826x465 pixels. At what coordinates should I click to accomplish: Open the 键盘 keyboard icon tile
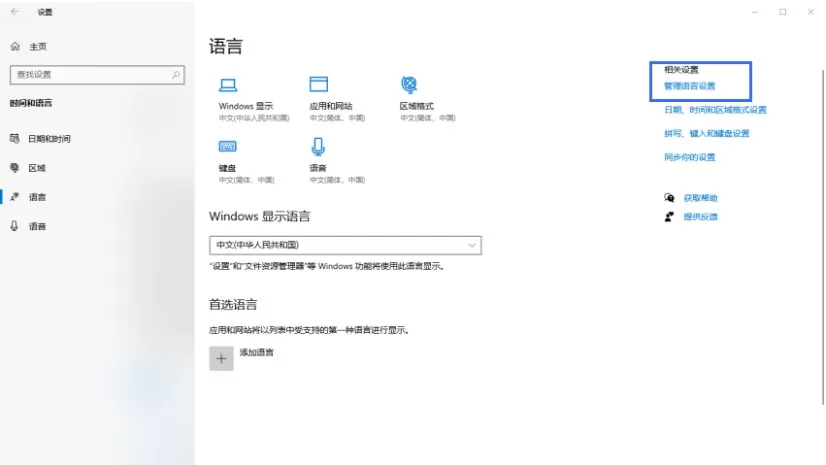point(228,146)
